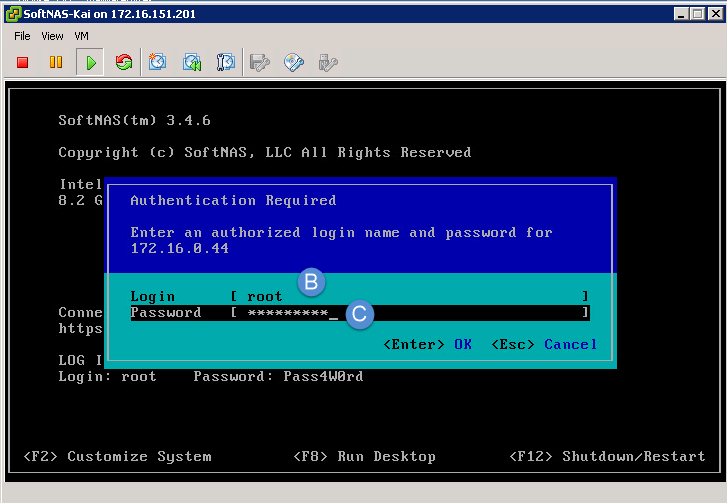This screenshot has width=727, height=503.
Task: Click OK in the authentication dialog
Action: [x=463, y=344]
